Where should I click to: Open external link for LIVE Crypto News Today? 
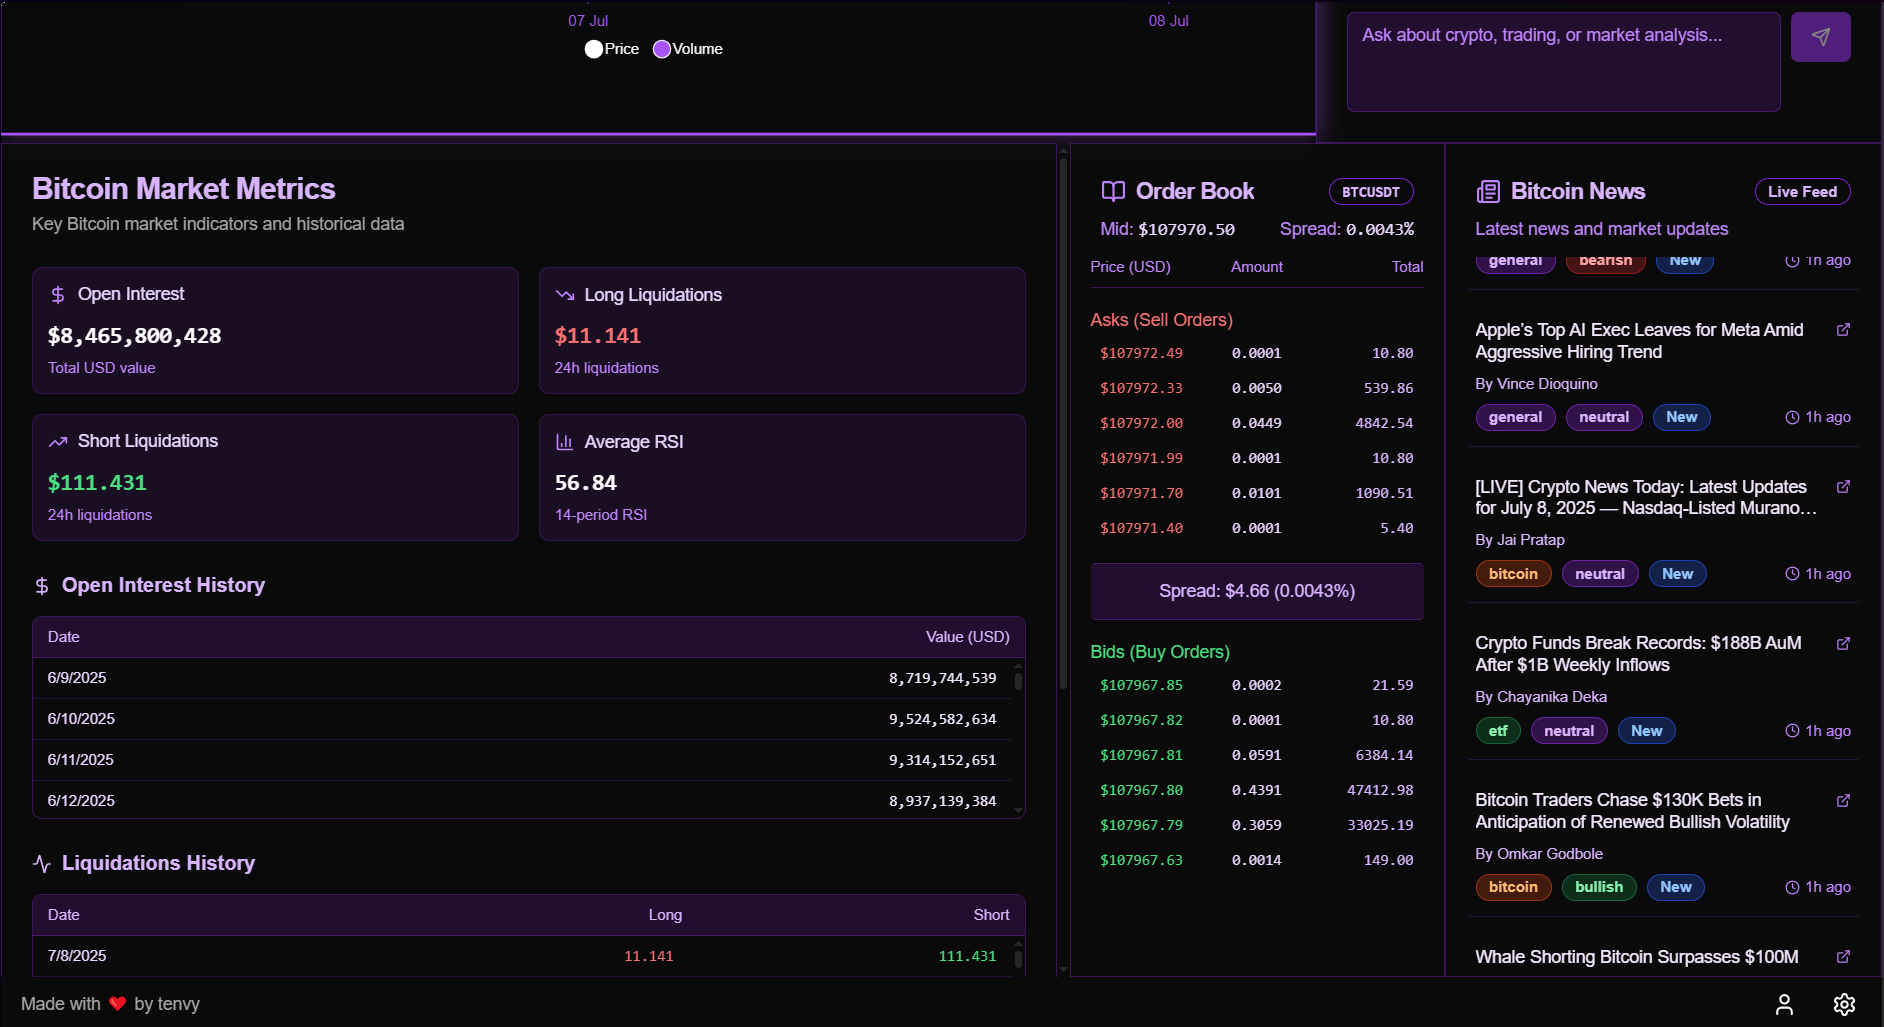coord(1843,487)
